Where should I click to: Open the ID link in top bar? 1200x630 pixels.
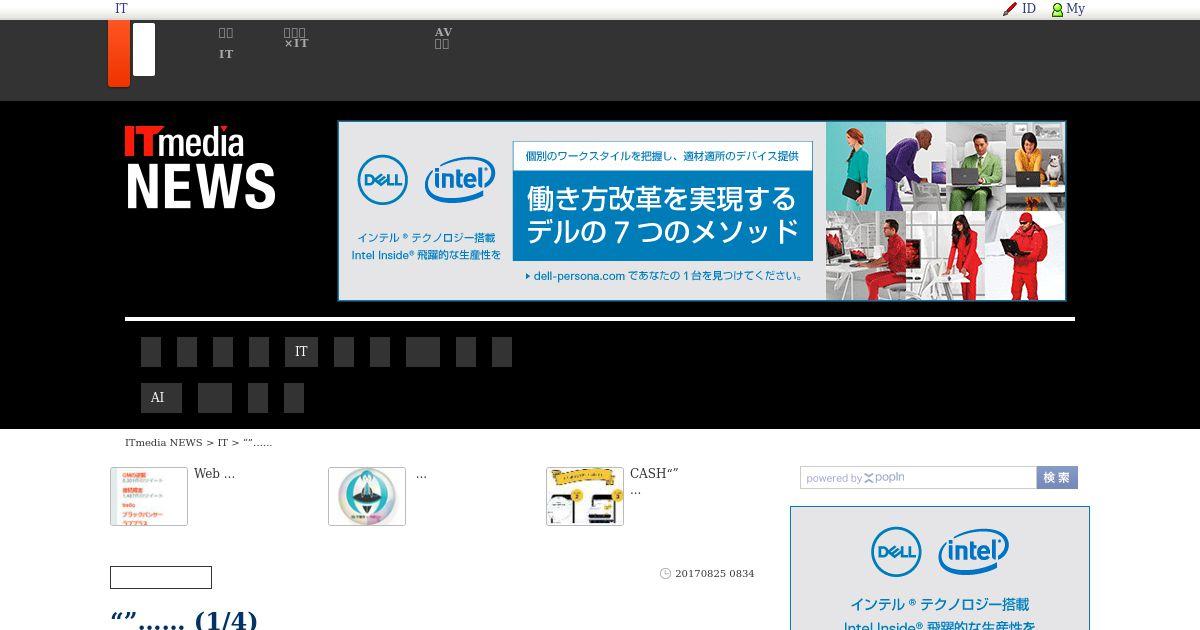(1028, 9)
